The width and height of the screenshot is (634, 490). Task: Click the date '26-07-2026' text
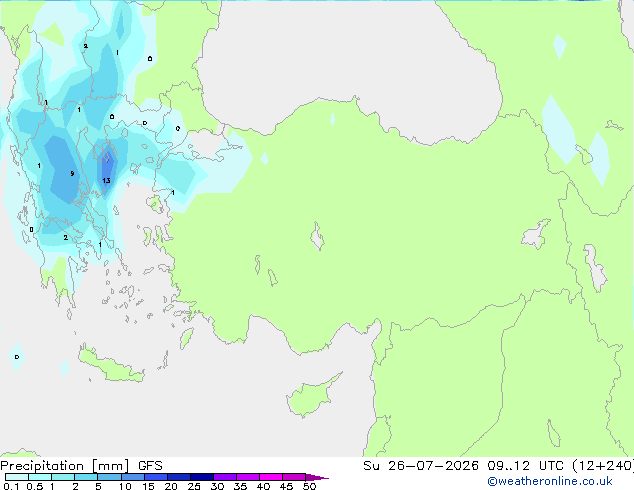click(x=433, y=466)
